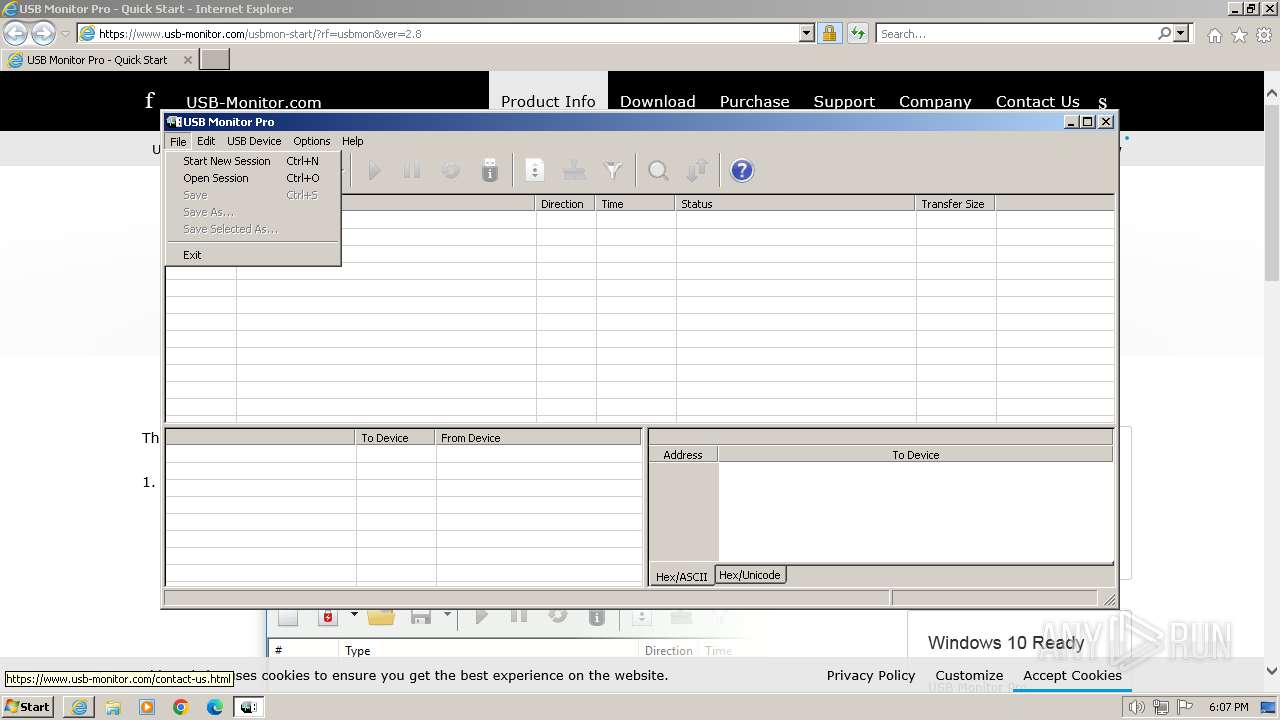Click the network tray icon
Viewport: 1280px width, 720px height.
1161,707
